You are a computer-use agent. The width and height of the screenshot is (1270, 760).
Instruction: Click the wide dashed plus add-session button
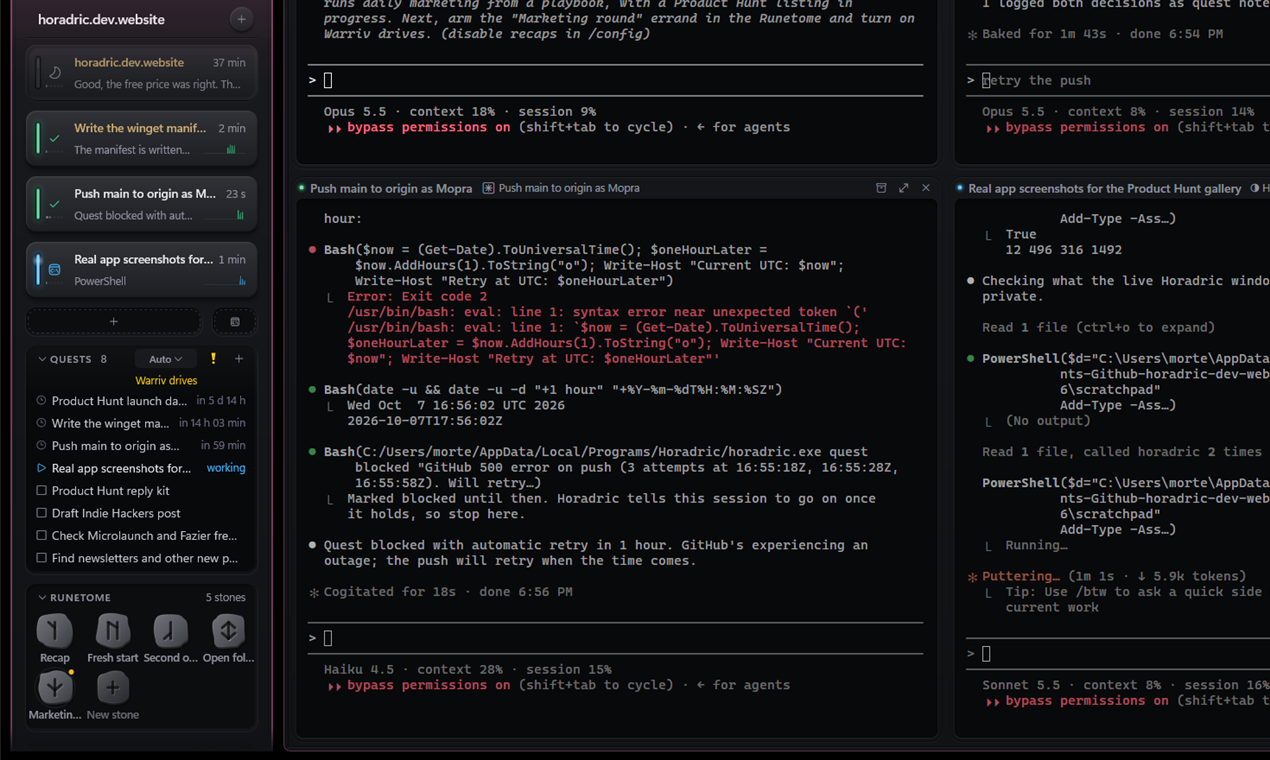click(113, 322)
